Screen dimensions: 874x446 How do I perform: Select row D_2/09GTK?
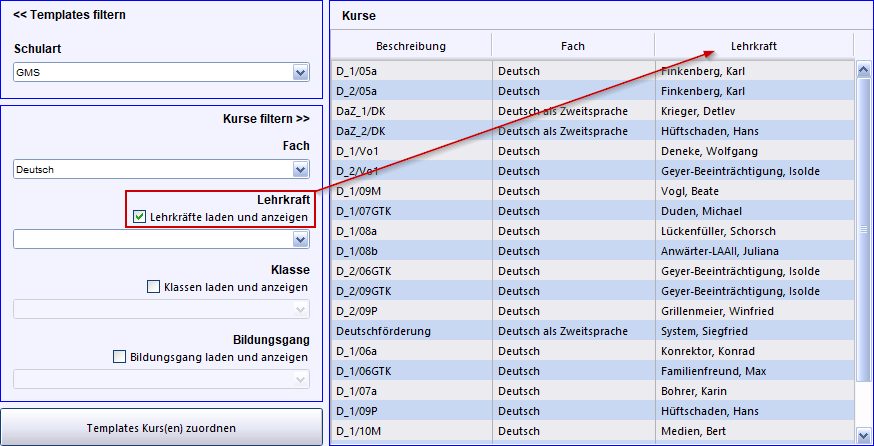pos(593,291)
